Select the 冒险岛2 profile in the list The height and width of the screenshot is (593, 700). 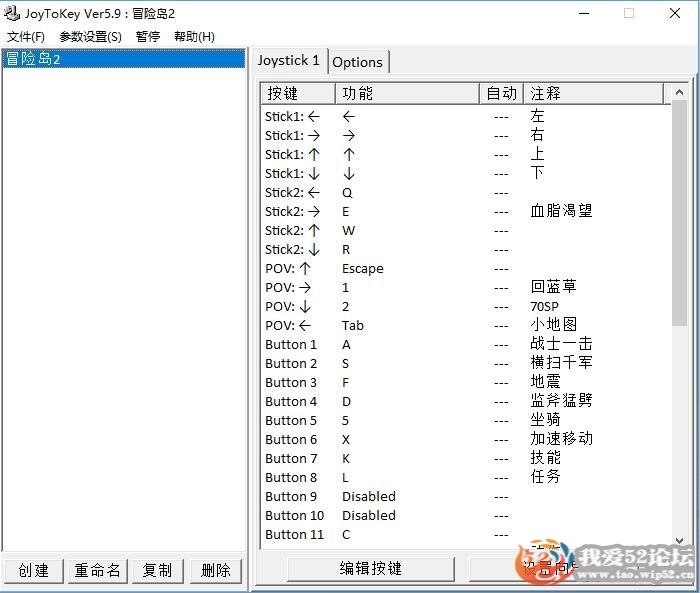124,59
